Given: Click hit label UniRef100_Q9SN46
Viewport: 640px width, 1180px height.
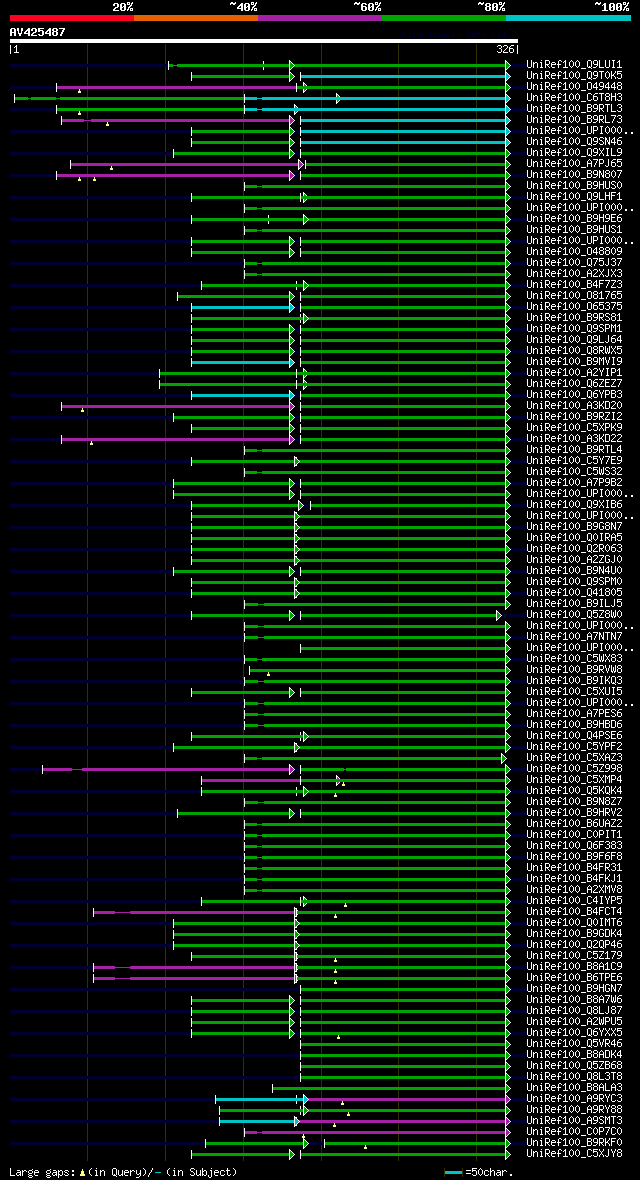Looking at the screenshot, I should 574,141.
